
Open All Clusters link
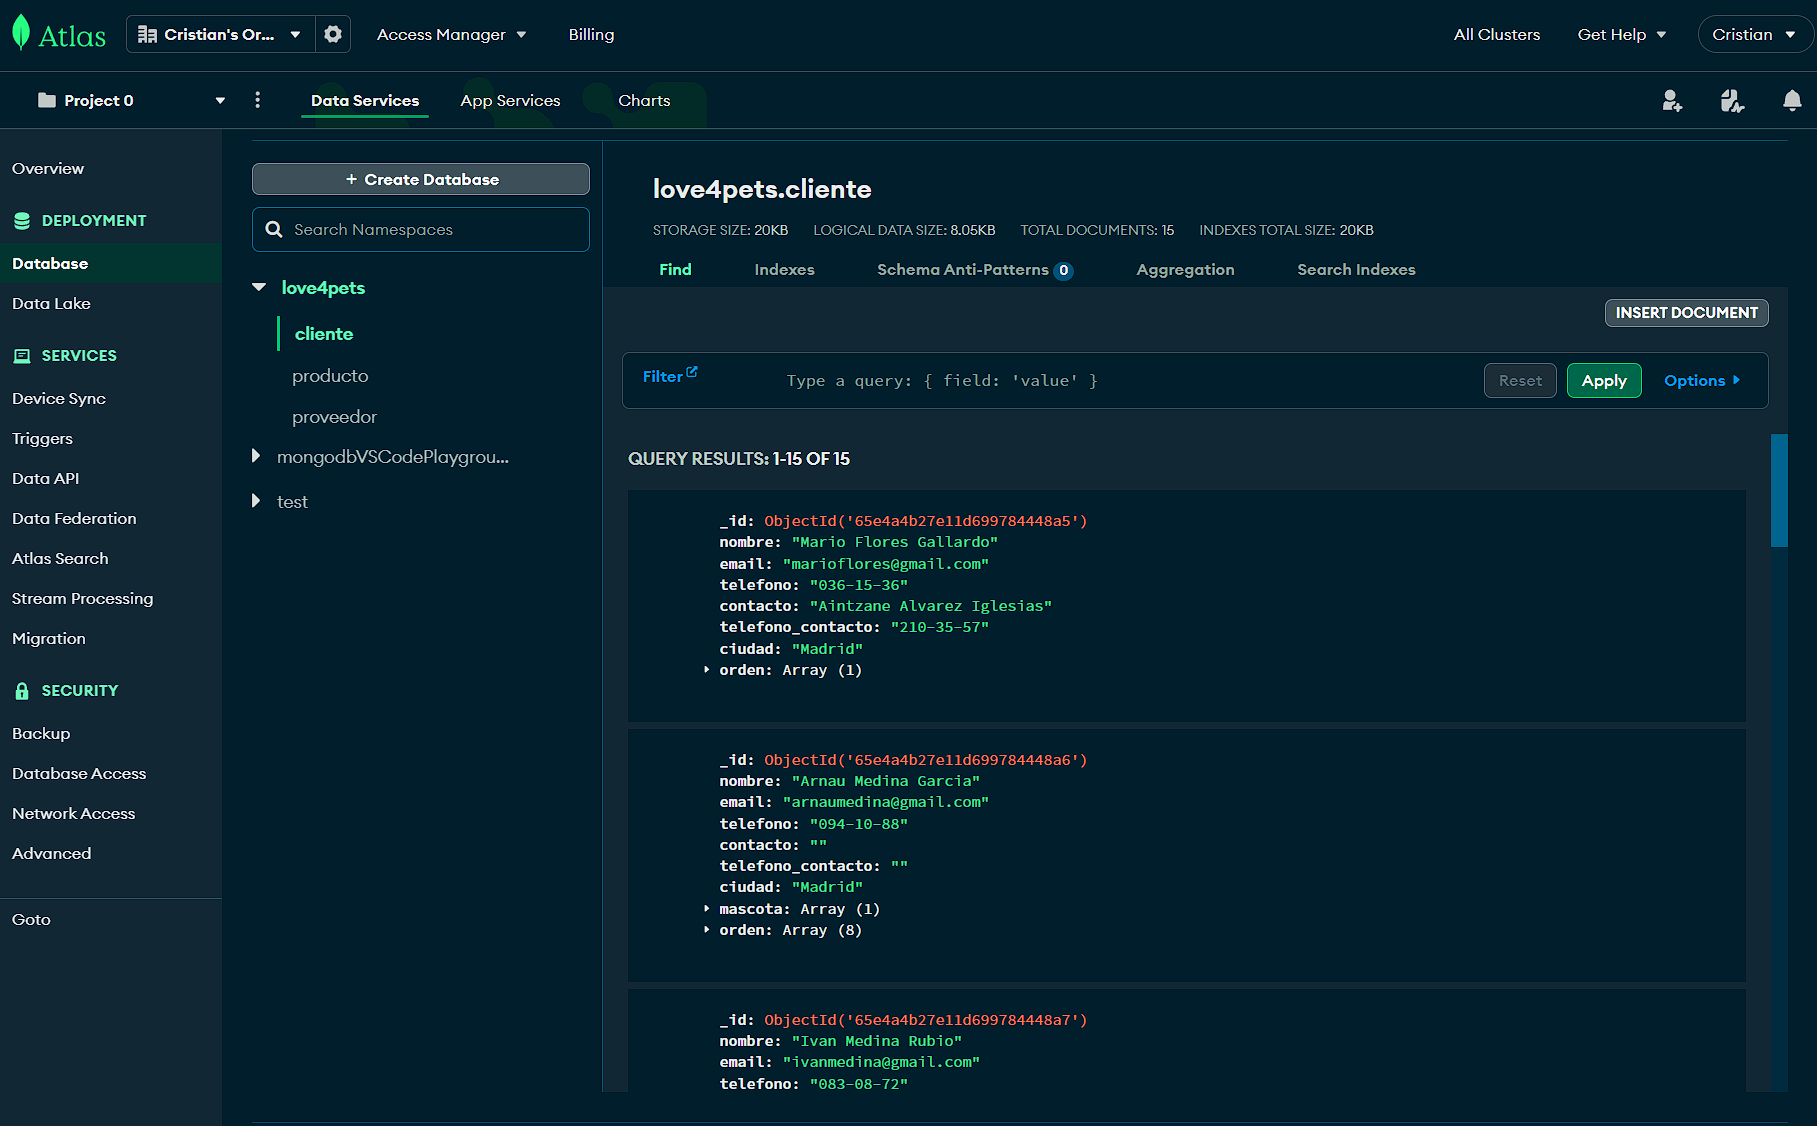tap(1496, 34)
